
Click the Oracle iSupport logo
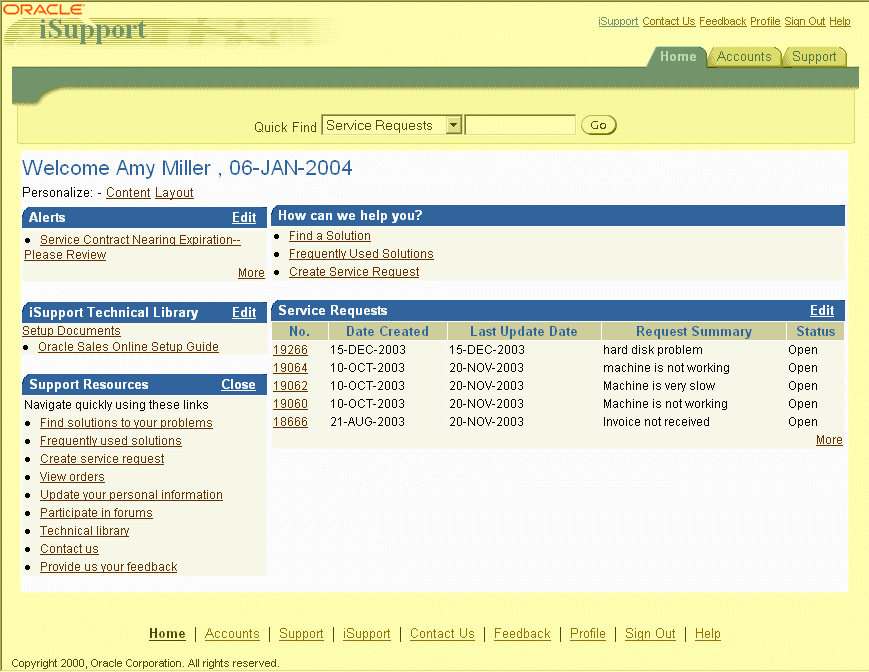click(x=75, y=23)
